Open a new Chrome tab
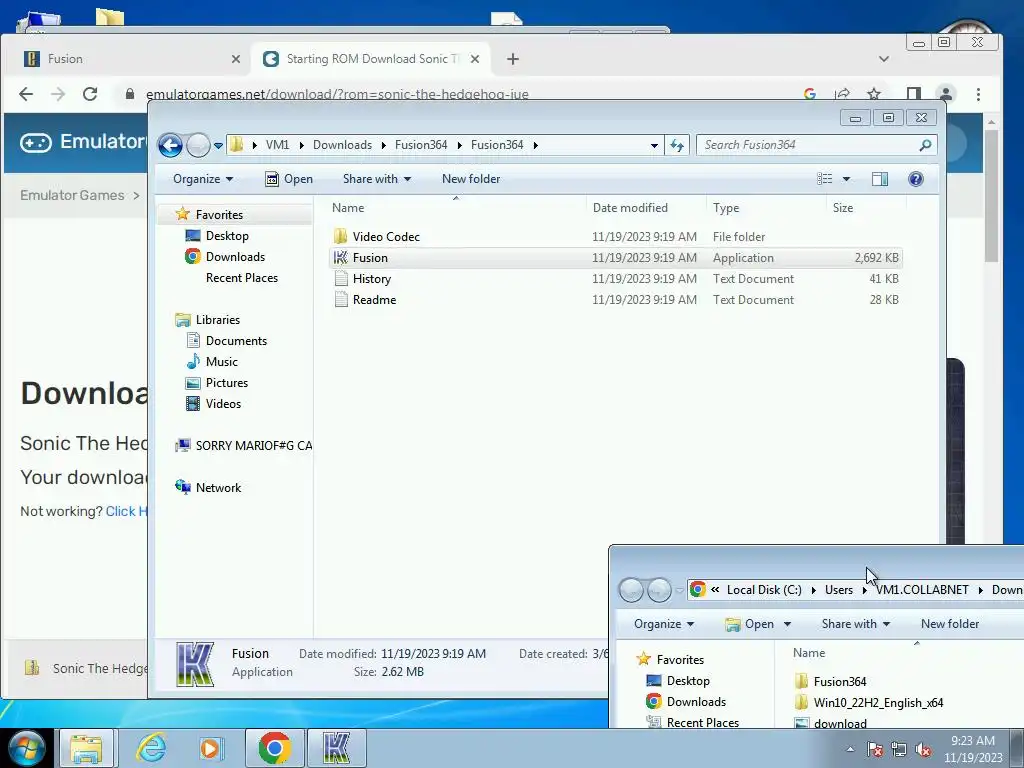 pyautogui.click(x=513, y=59)
